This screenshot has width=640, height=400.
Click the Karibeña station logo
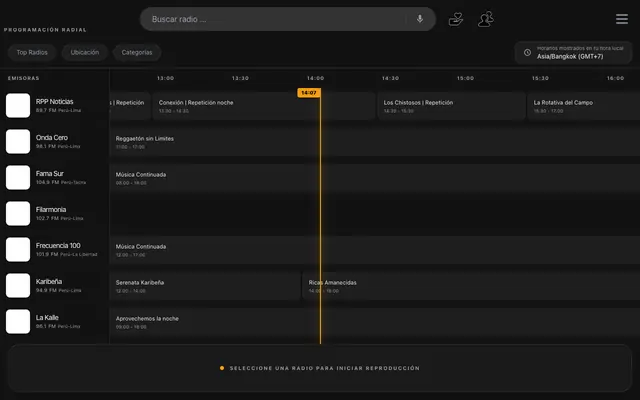coord(18,285)
